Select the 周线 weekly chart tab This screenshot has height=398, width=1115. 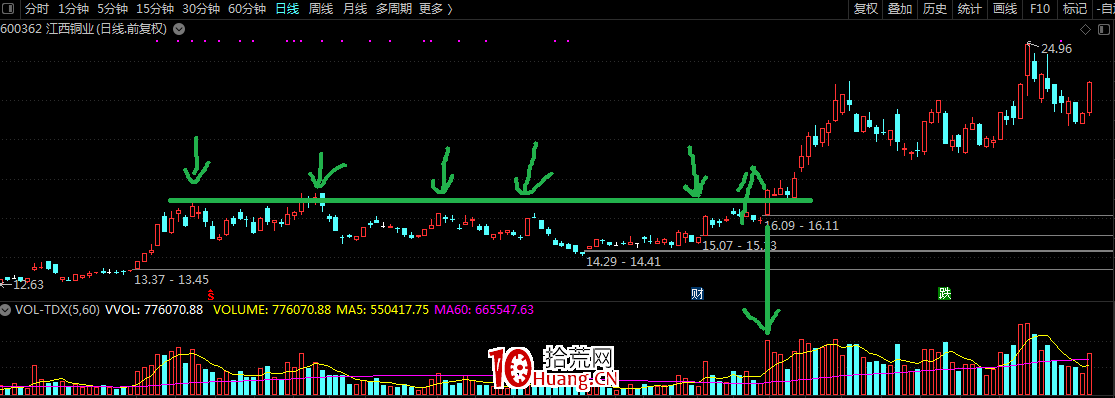click(x=321, y=9)
